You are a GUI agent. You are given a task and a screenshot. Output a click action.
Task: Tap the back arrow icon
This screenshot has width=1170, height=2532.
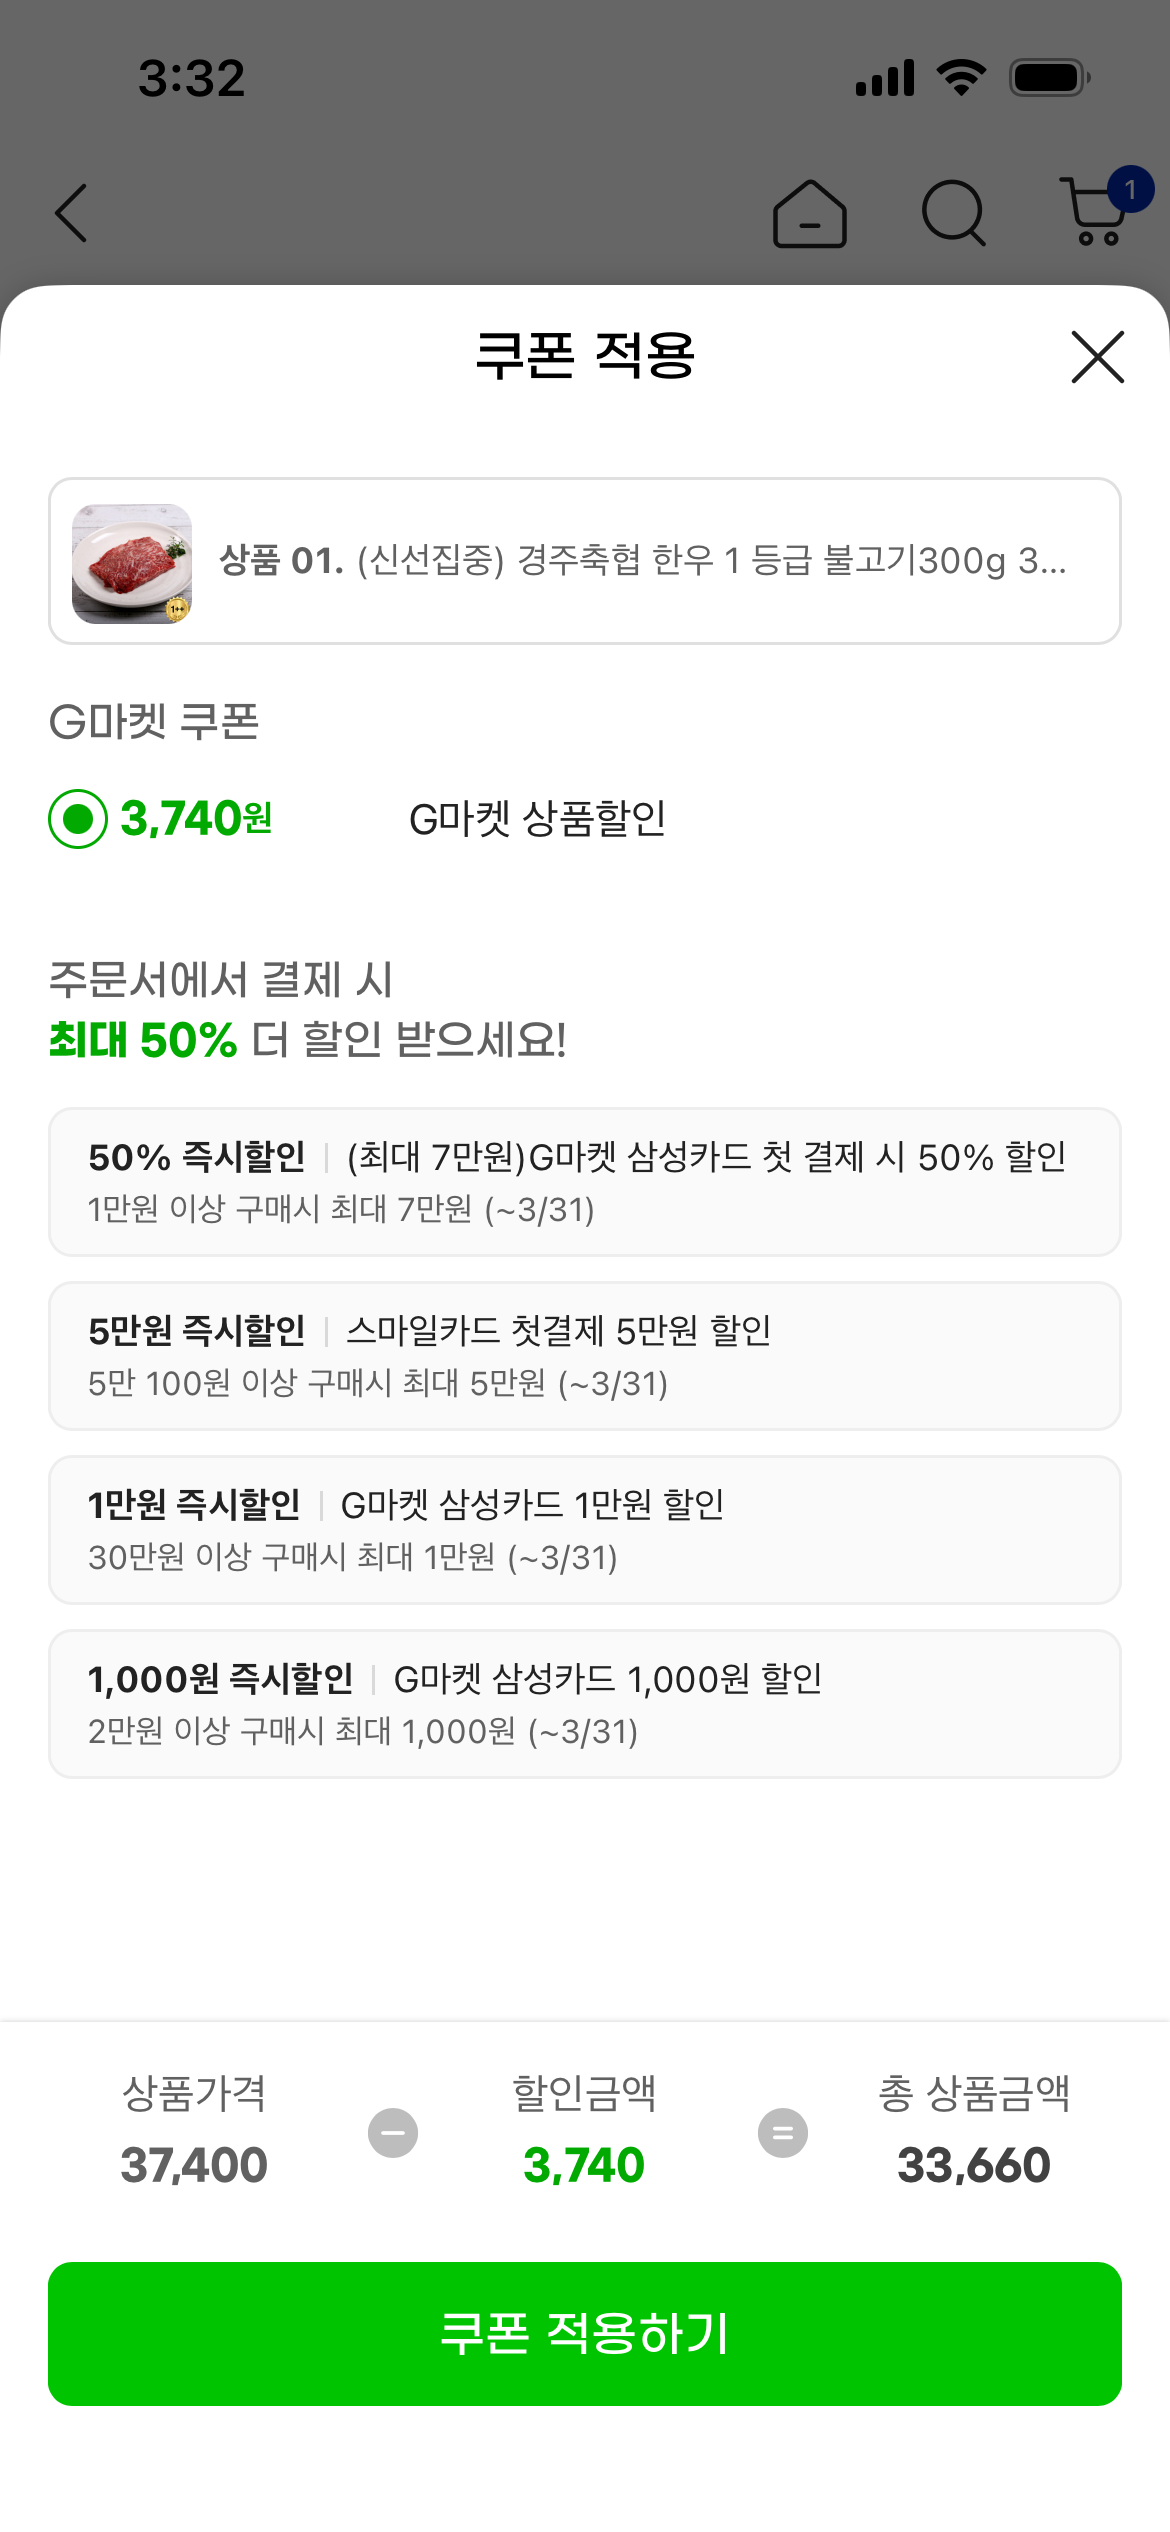pyautogui.click(x=72, y=213)
